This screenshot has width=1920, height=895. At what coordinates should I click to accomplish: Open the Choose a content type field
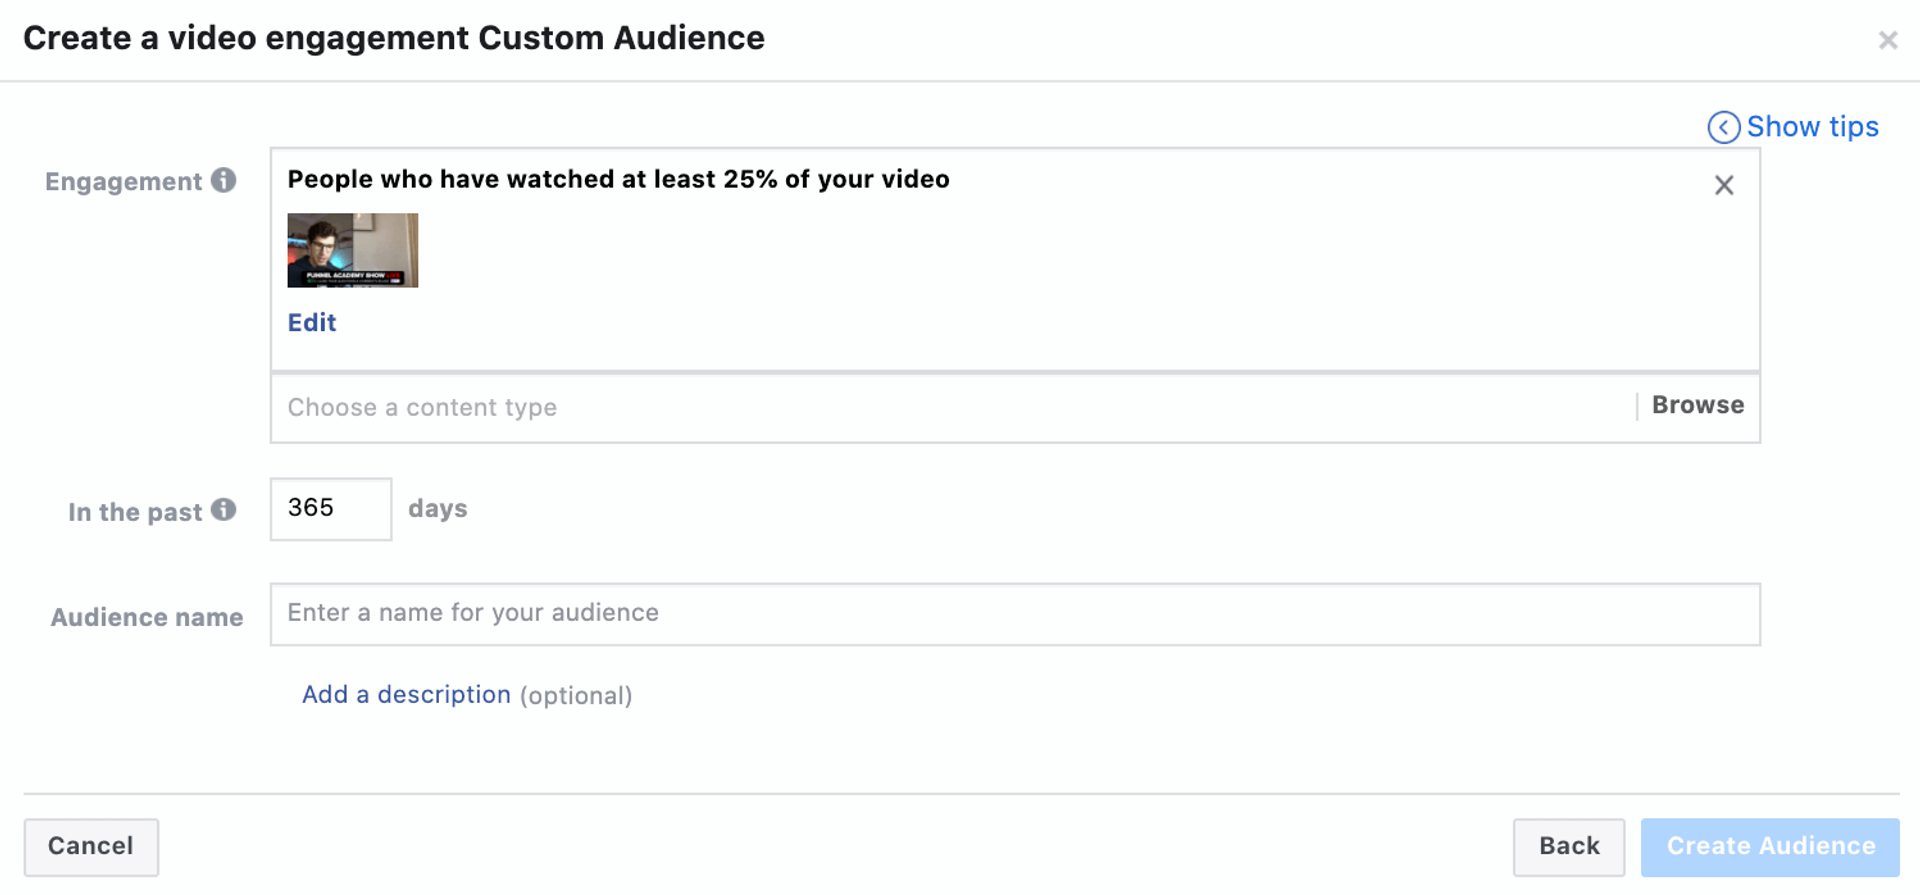(950, 407)
